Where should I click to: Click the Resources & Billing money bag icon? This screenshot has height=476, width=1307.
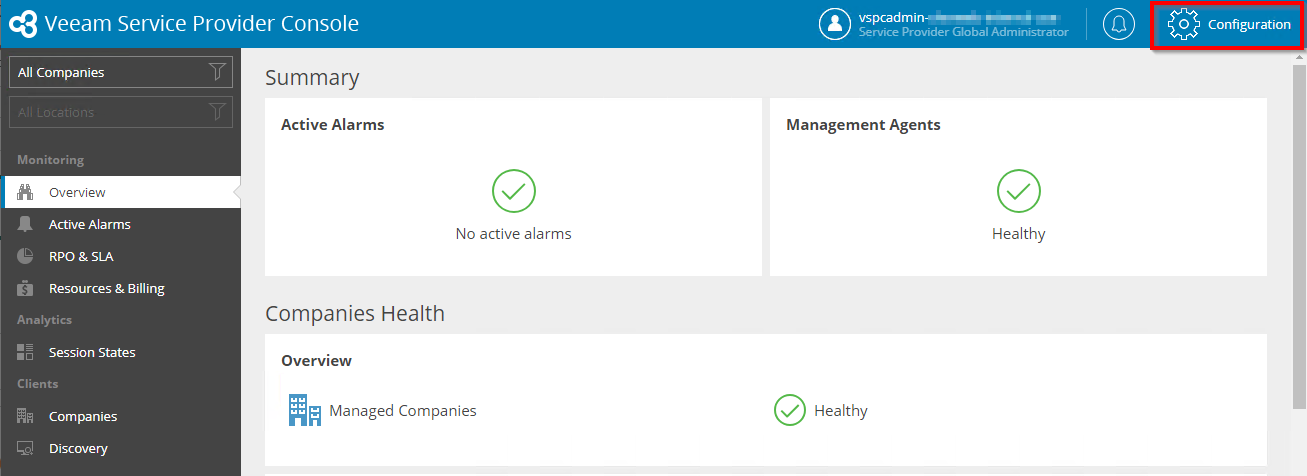point(26,288)
